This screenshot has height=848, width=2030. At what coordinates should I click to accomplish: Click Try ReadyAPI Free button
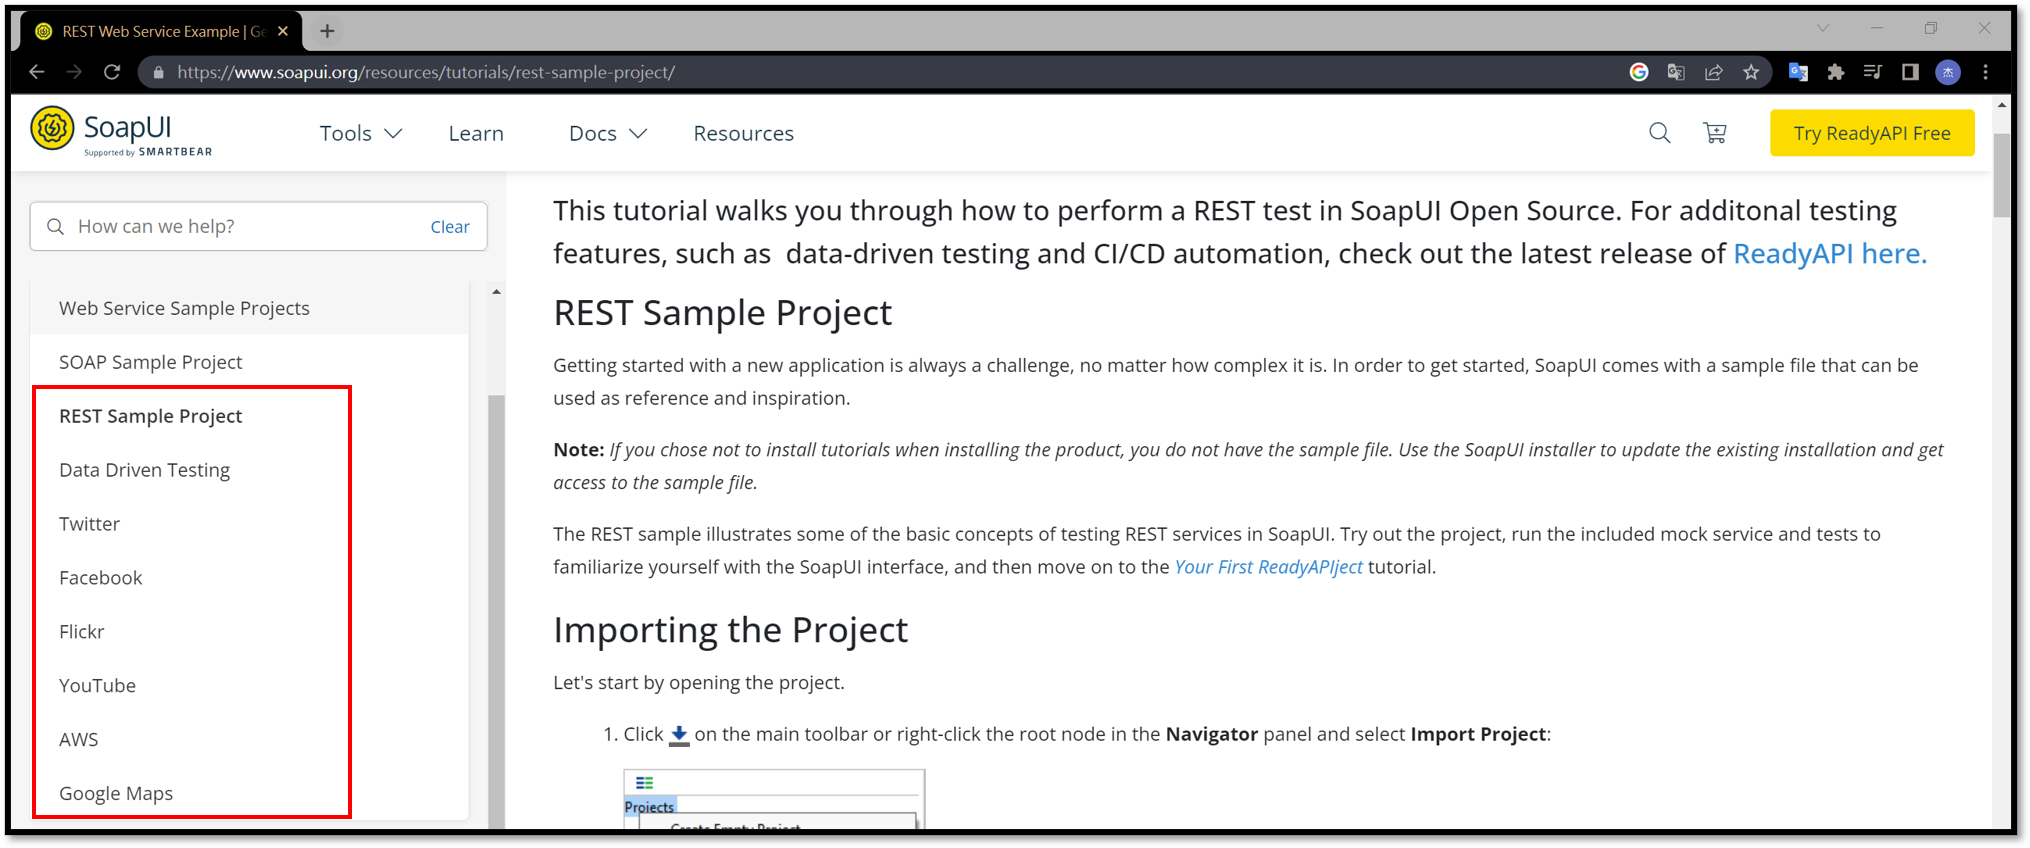coord(1871,133)
